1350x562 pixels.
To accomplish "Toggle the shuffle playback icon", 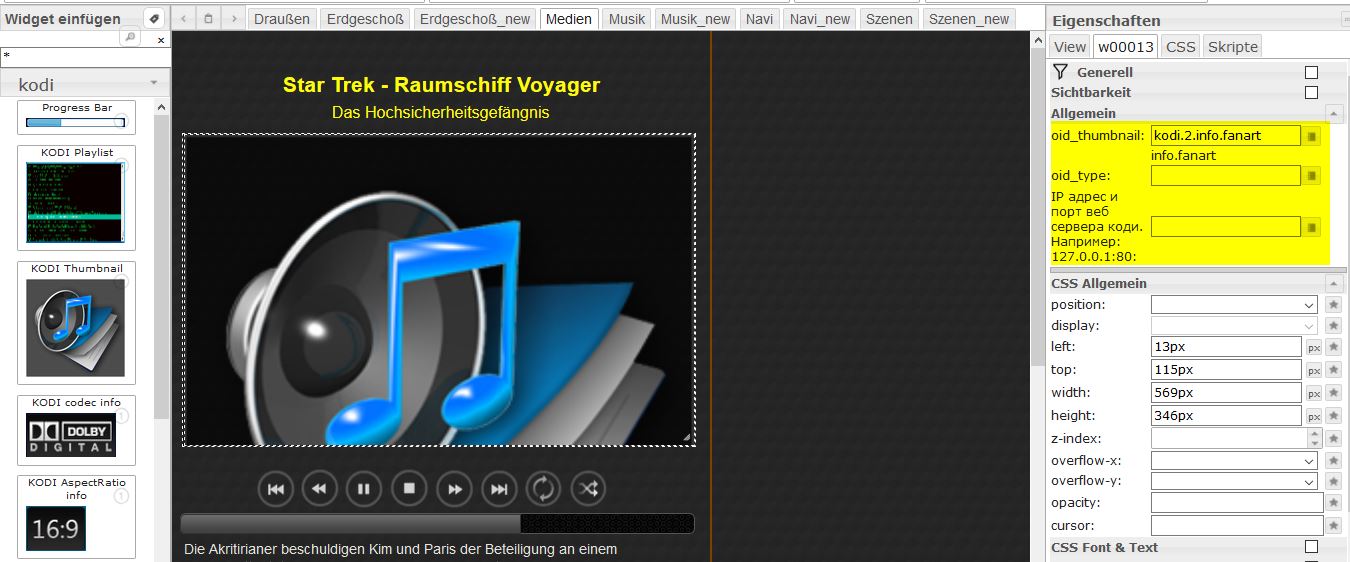I will coord(588,489).
